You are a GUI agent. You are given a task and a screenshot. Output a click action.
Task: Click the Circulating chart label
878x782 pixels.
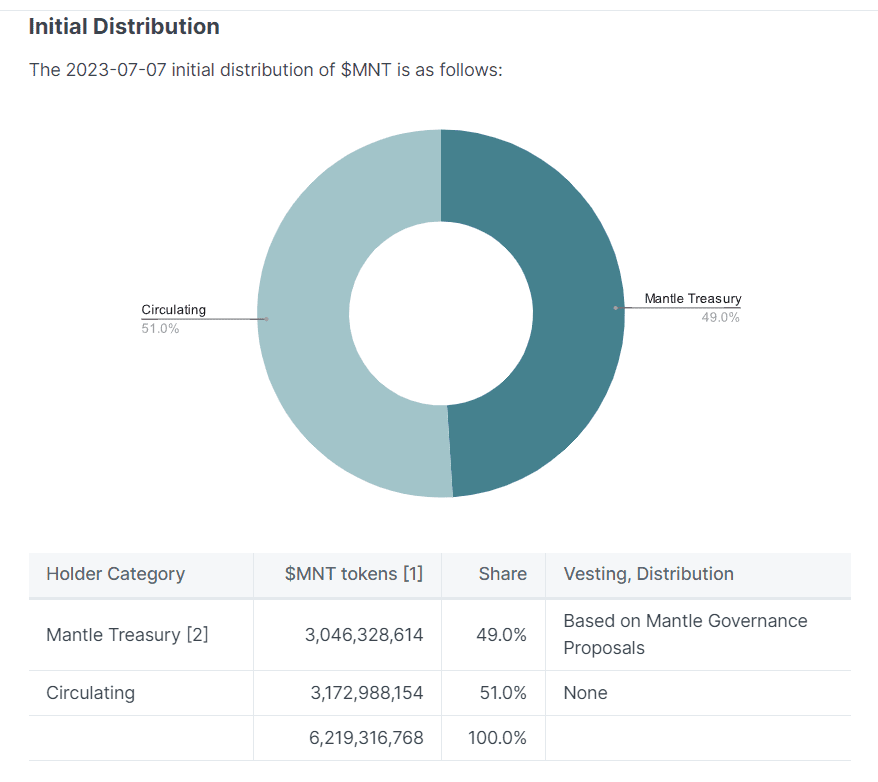point(174,310)
